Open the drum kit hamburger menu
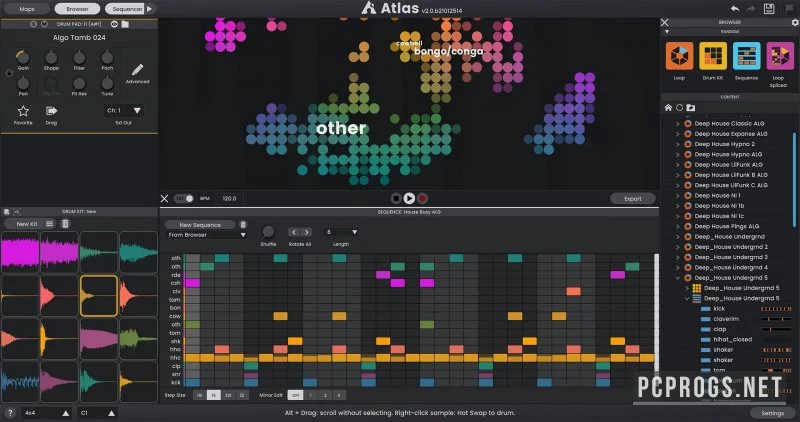Screen dimensions: 800x422 pos(49,224)
